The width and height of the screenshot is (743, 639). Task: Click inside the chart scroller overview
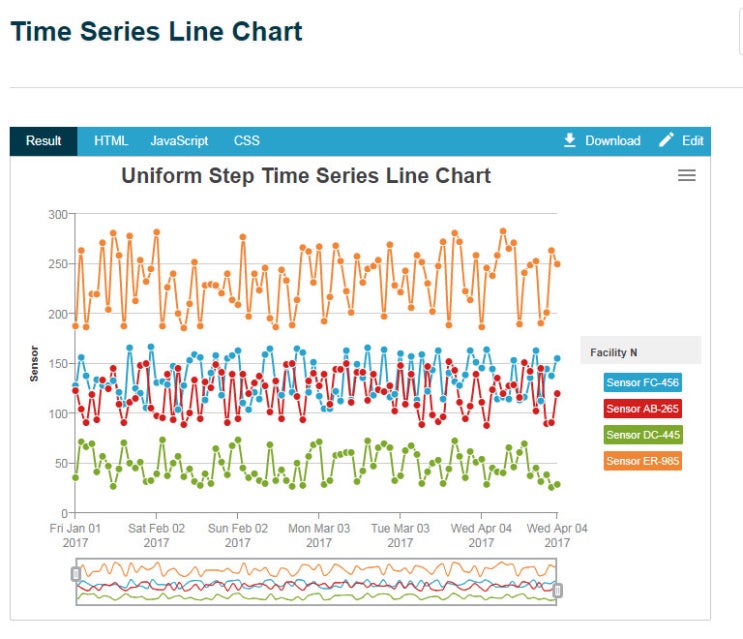[316, 582]
